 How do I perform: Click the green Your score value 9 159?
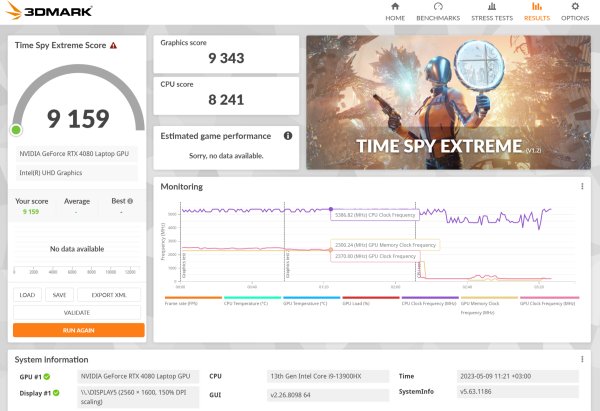(31, 212)
